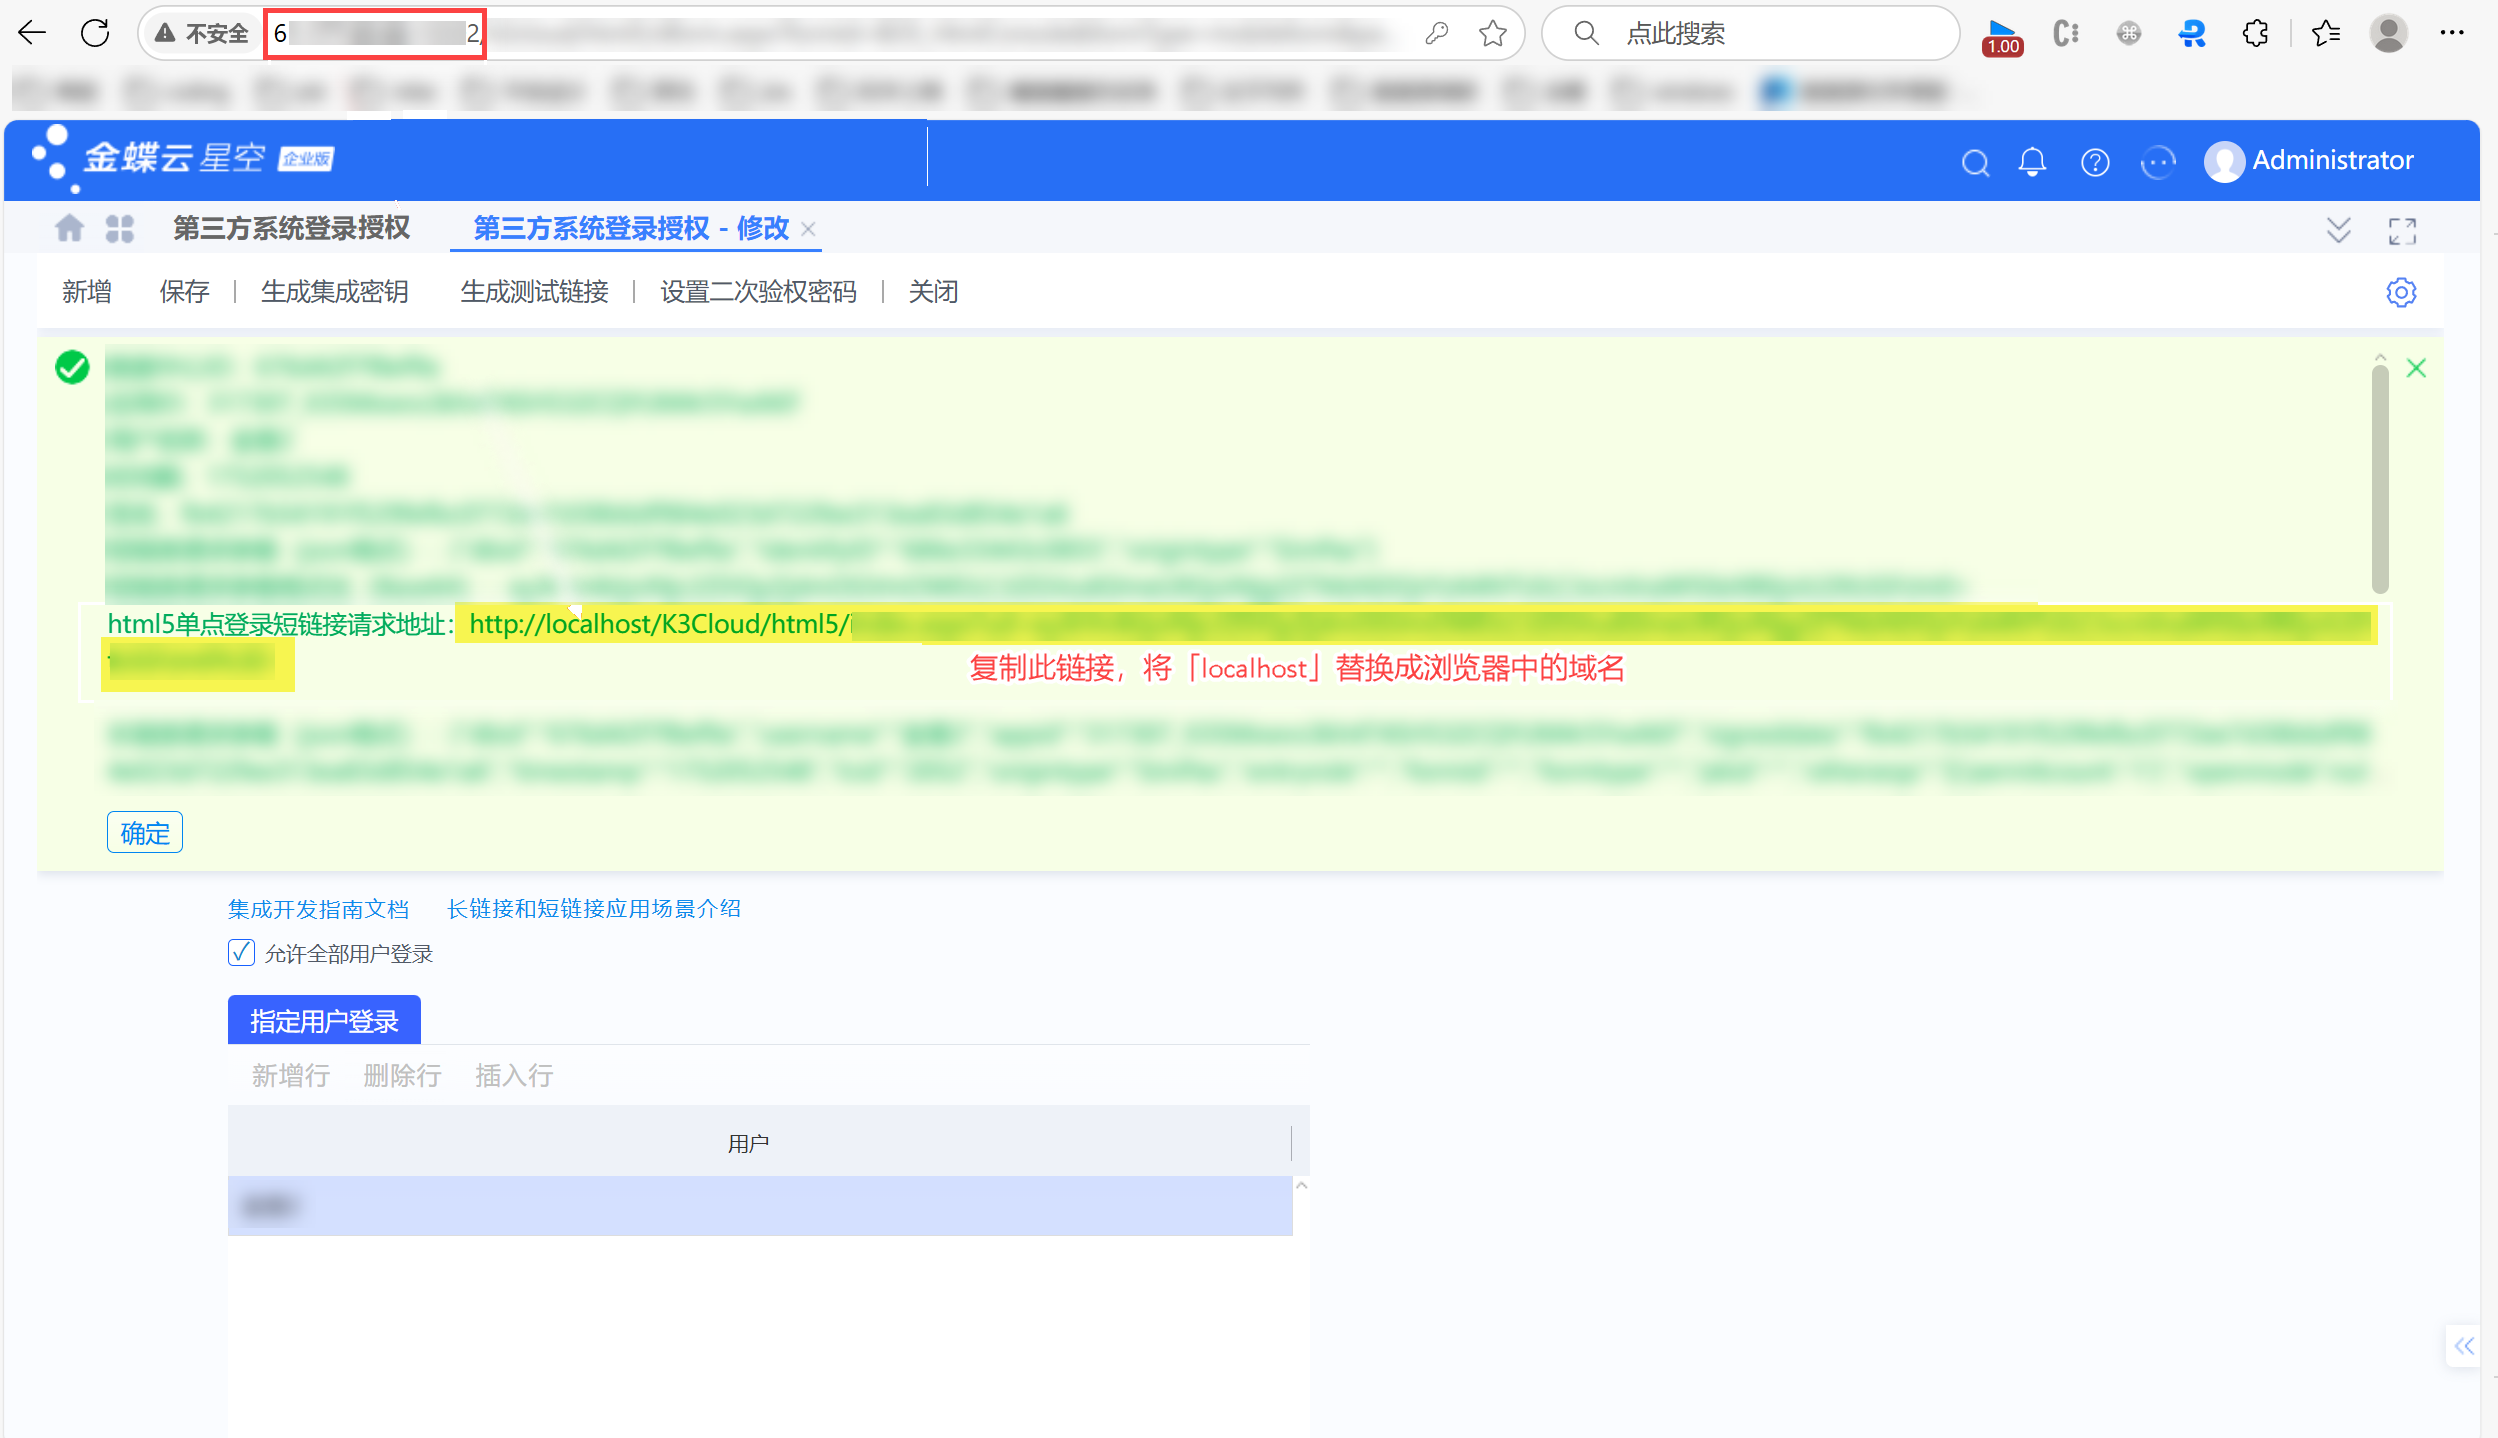Click the home icon in tab bar

tap(69, 229)
